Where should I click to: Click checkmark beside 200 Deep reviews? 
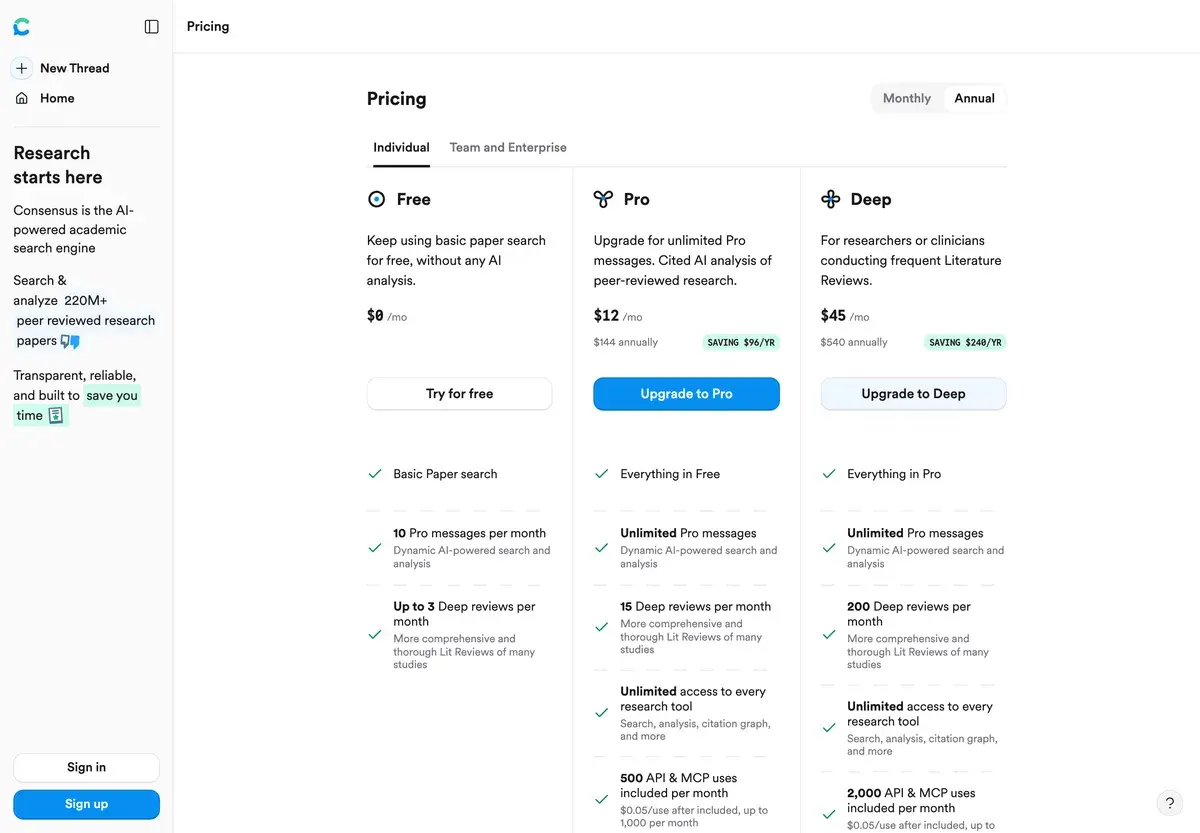pos(829,634)
